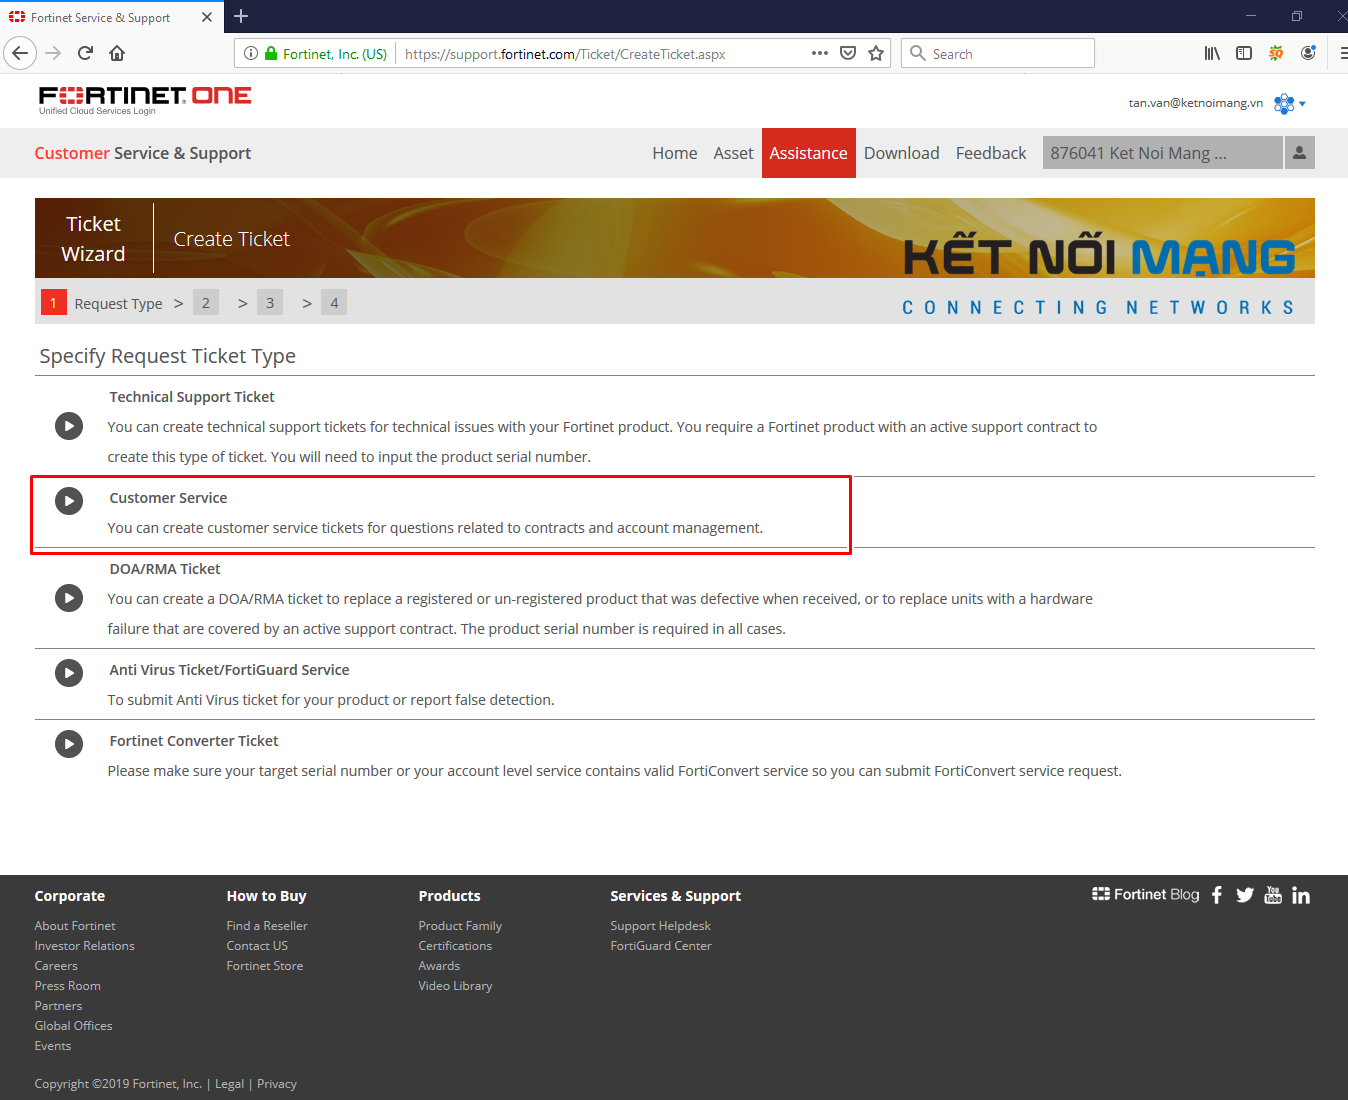Viewport: 1348px width, 1100px height.
Task: Toggle the sidebar view icon
Action: point(1244,53)
